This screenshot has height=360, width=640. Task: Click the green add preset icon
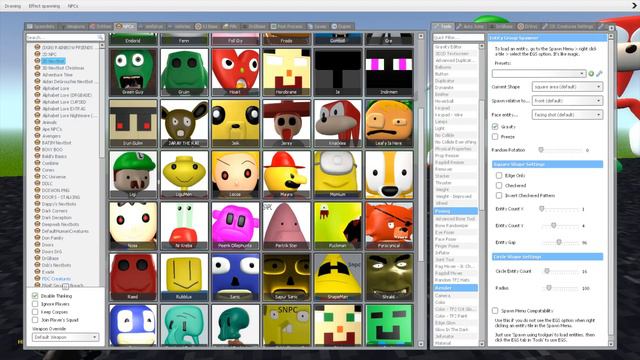pos(591,73)
